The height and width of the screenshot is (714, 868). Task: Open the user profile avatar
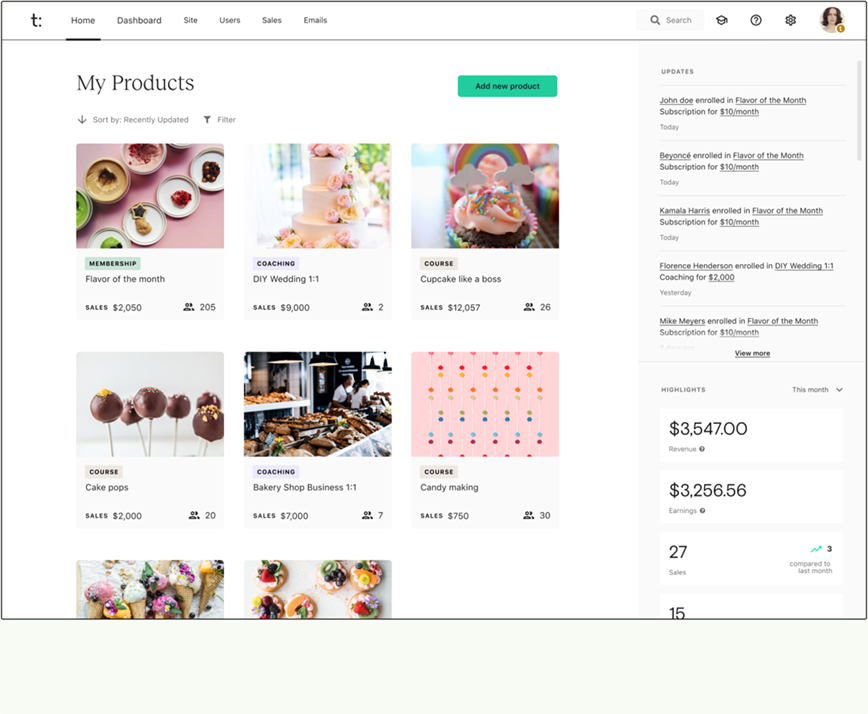click(x=832, y=20)
